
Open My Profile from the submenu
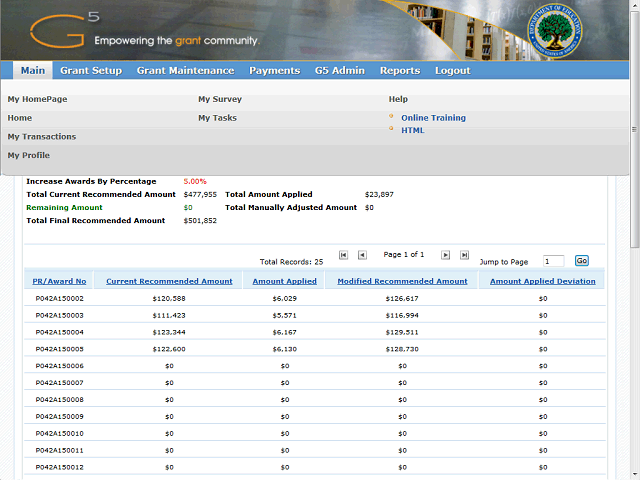point(29,156)
